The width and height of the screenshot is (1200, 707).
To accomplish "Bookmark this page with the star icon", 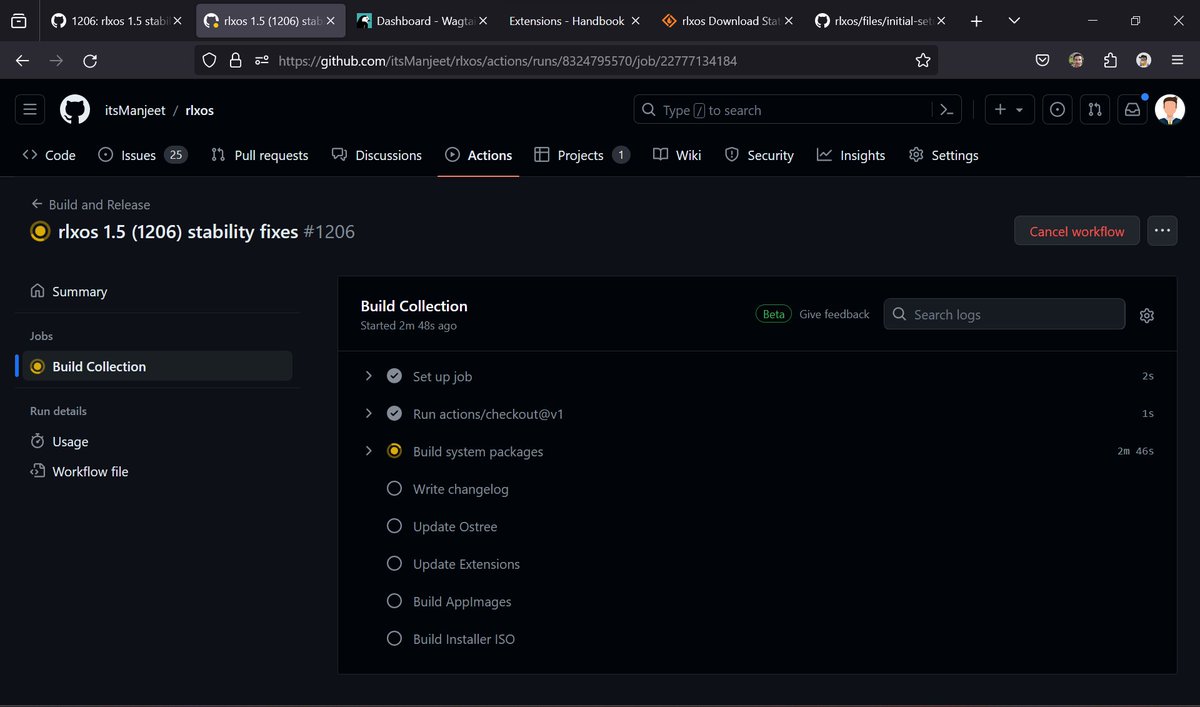I will (922, 60).
